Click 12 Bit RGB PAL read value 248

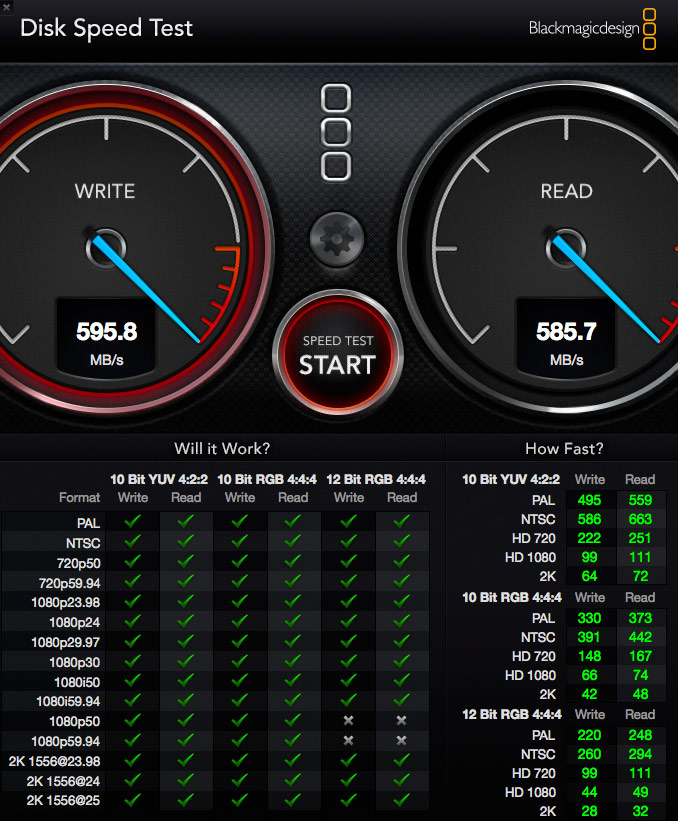pos(640,735)
